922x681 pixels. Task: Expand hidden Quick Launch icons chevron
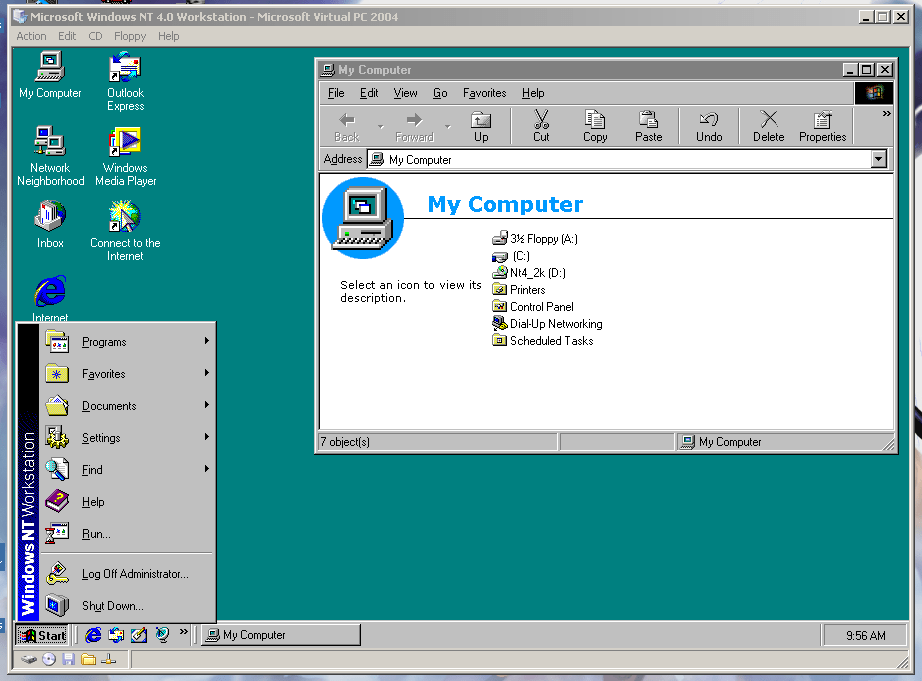pos(183,632)
